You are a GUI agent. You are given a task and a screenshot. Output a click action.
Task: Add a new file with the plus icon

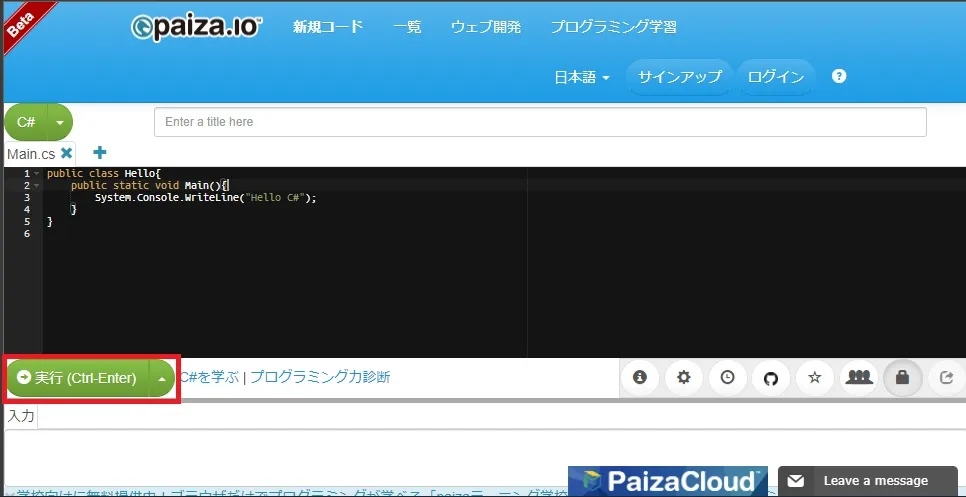pyautogui.click(x=99, y=152)
